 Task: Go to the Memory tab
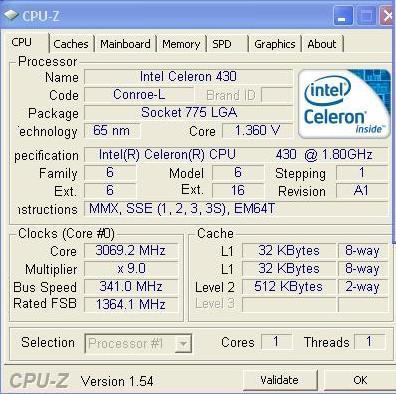click(181, 44)
